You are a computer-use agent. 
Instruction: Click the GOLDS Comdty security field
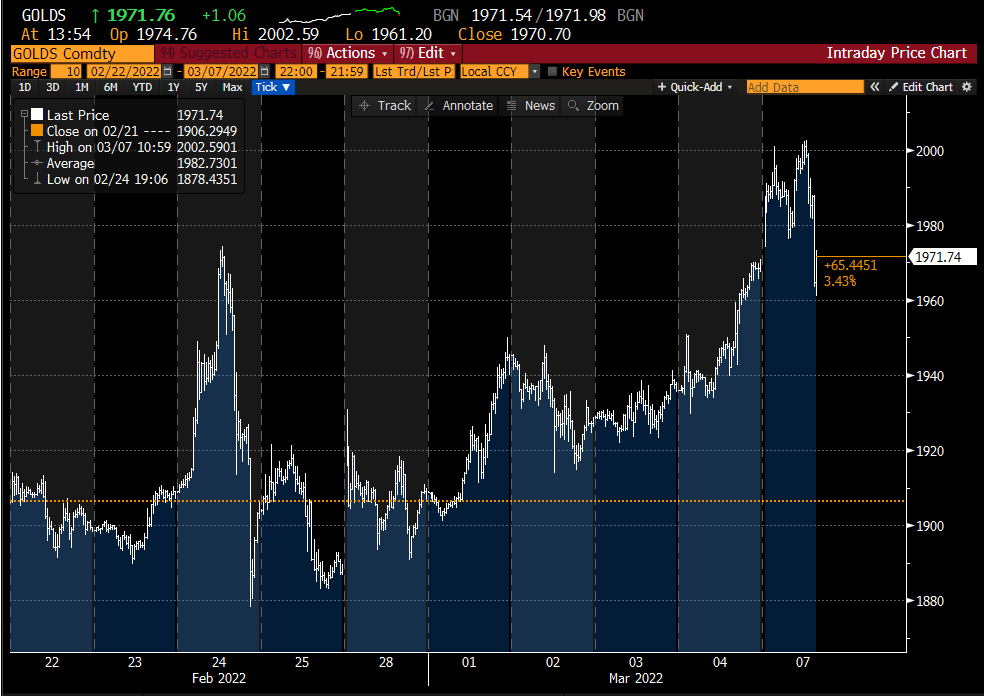pyautogui.click(x=82, y=53)
